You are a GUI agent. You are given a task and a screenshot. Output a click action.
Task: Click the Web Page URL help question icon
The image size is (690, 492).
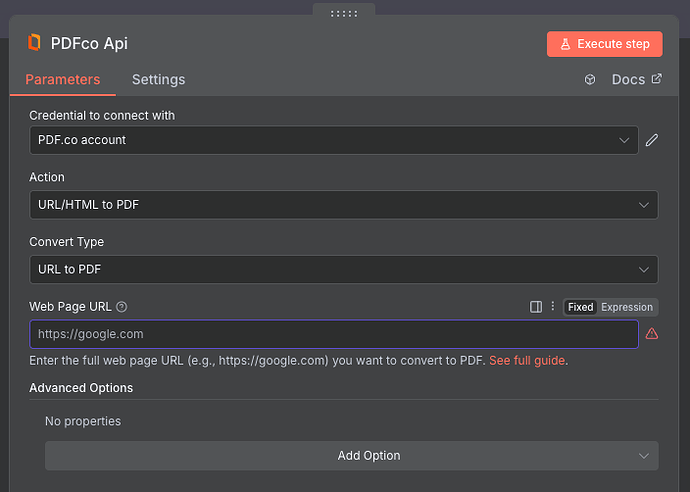tap(122, 307)
